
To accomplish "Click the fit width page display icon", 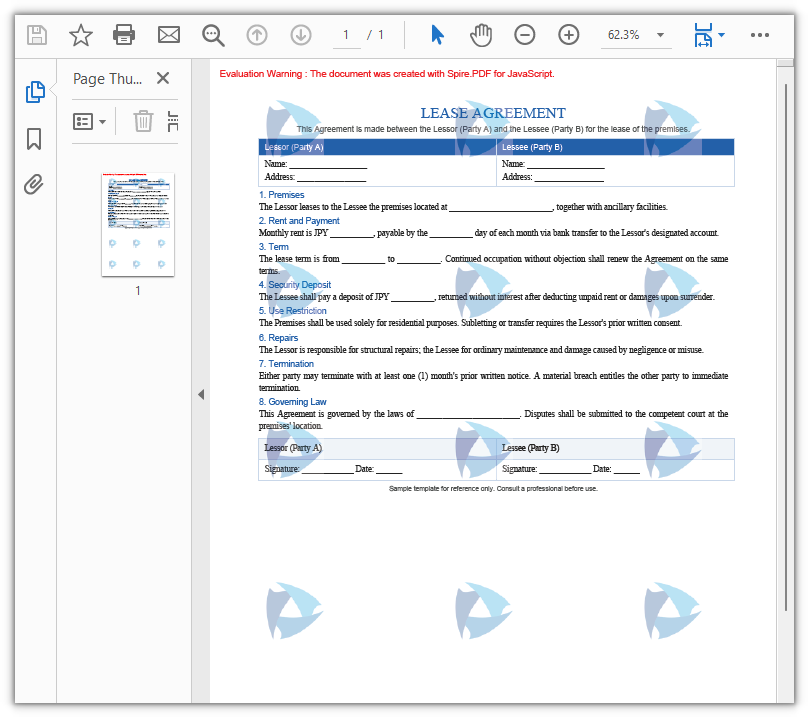I will 703,35.
